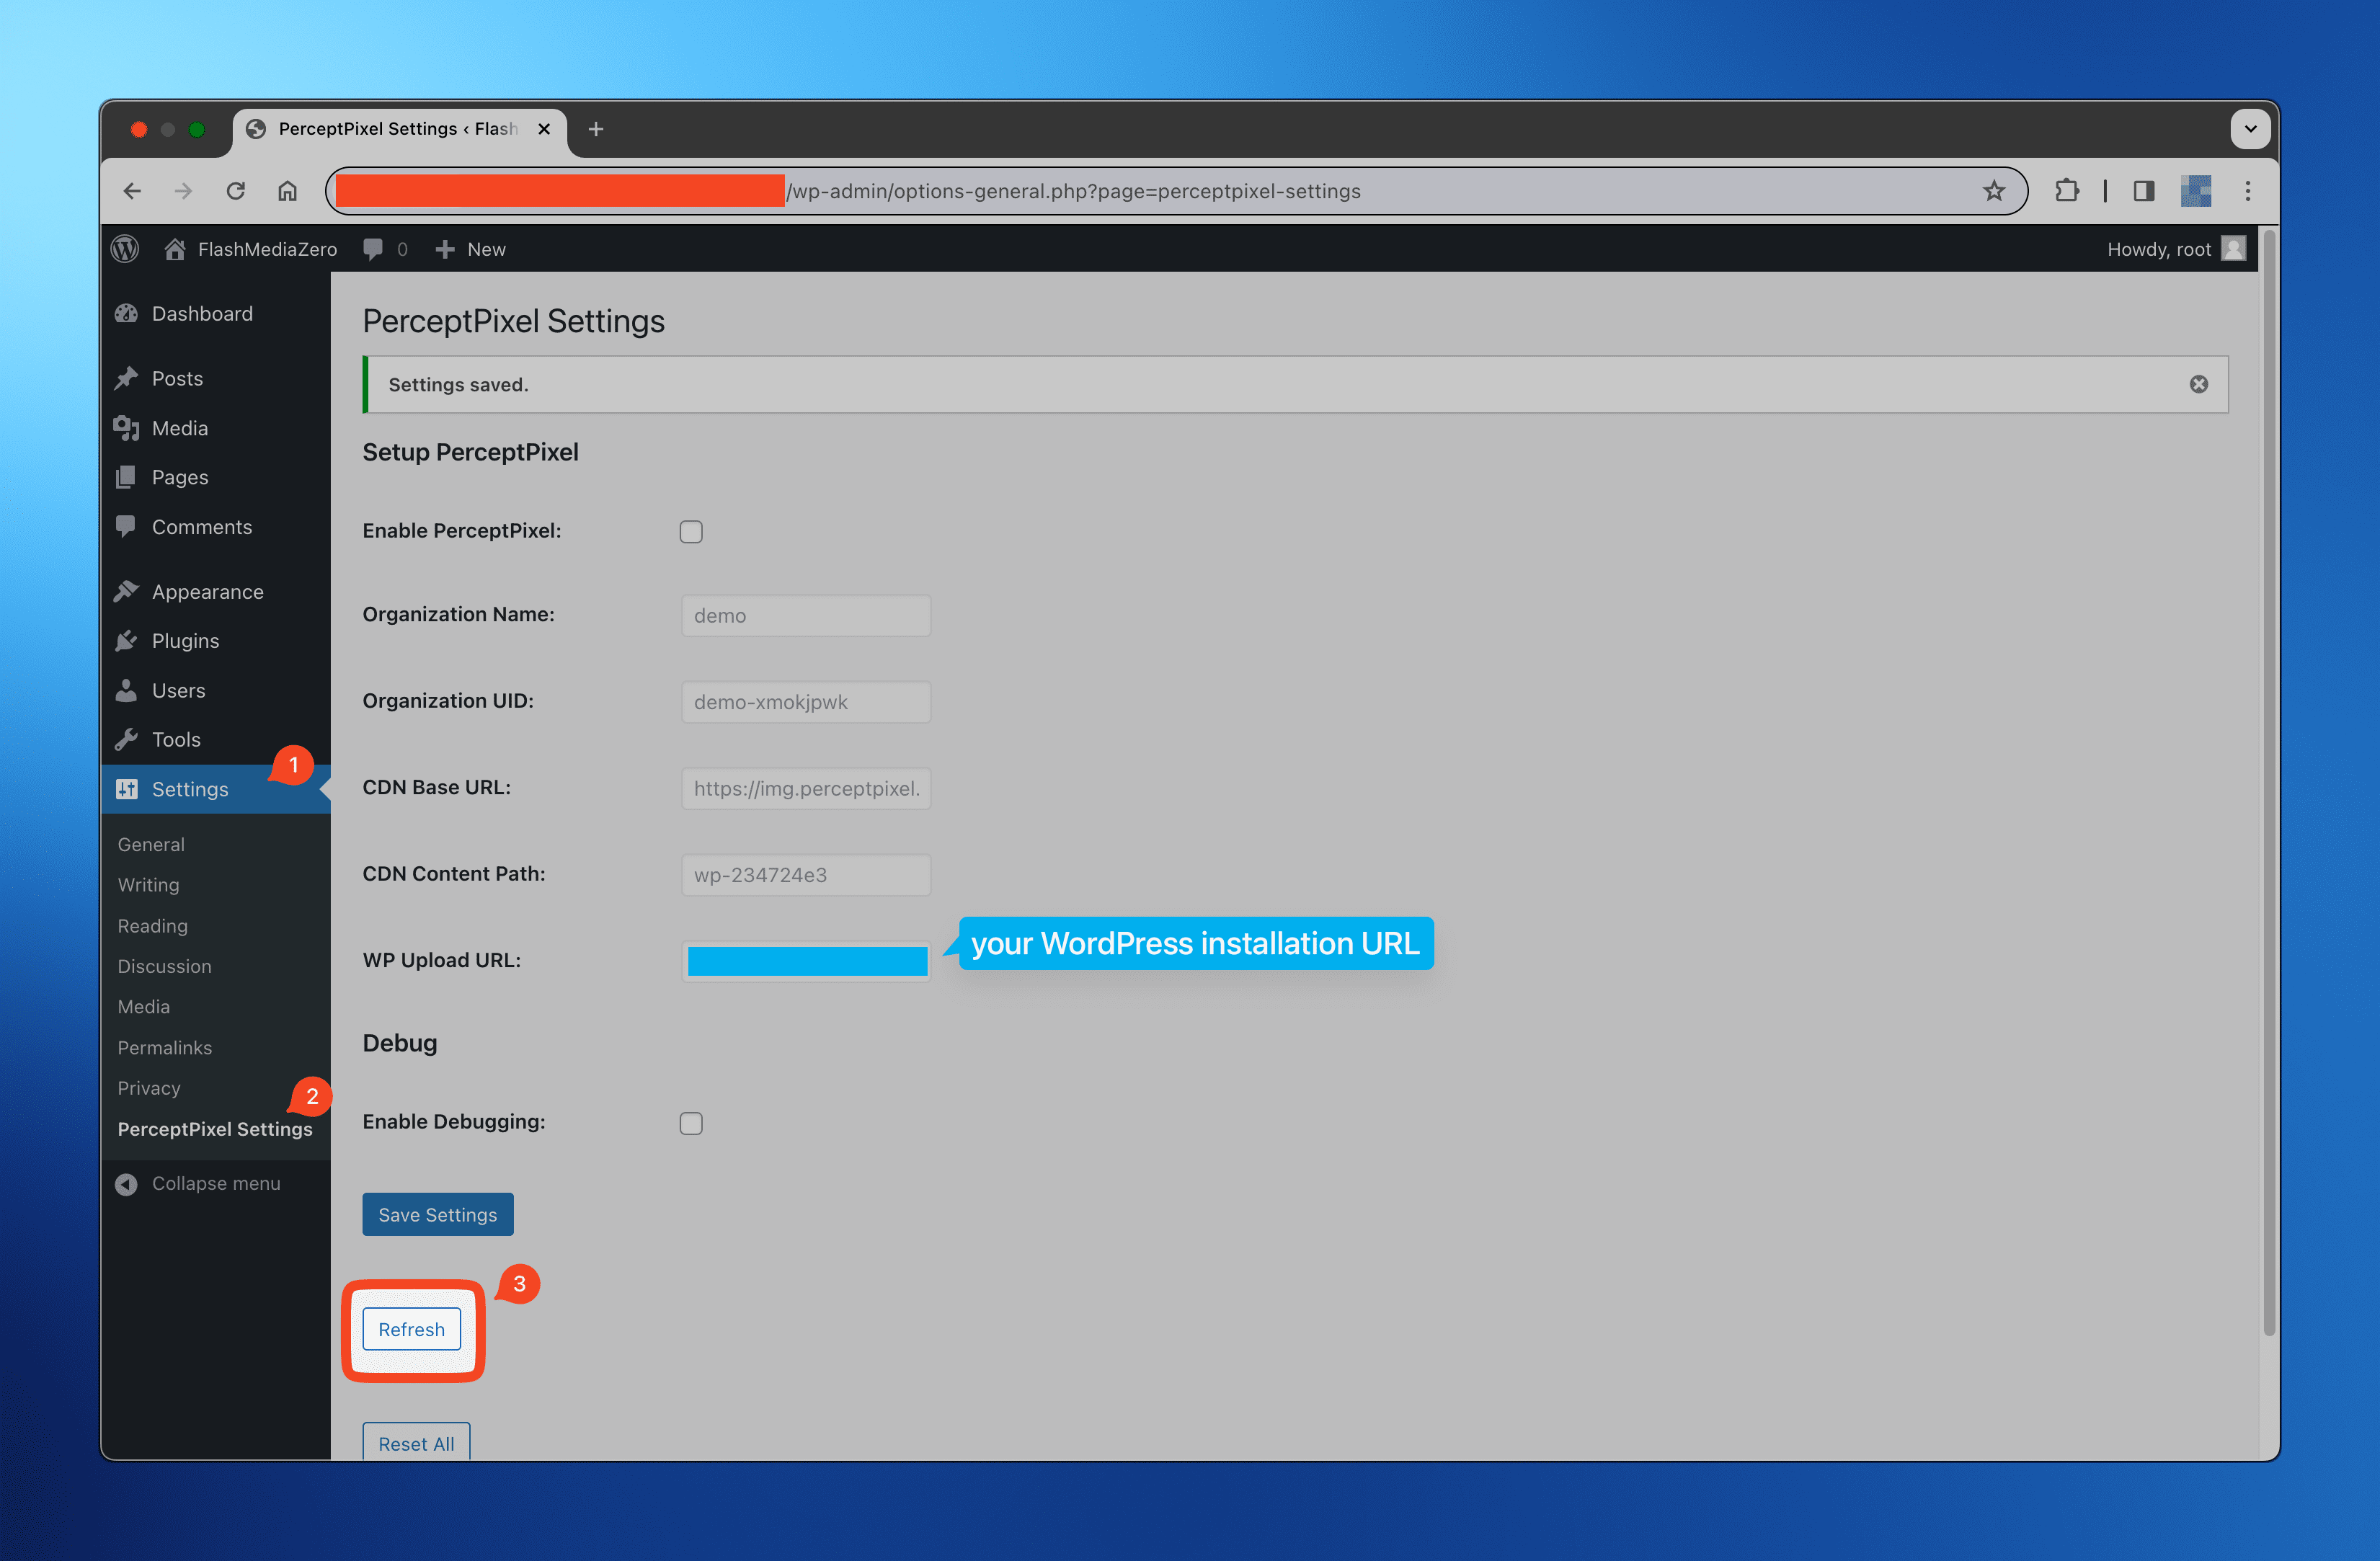This screenshot has height=1561, width=2380.
Task: Expand the Settings submenu
Action: pos(188,789)
